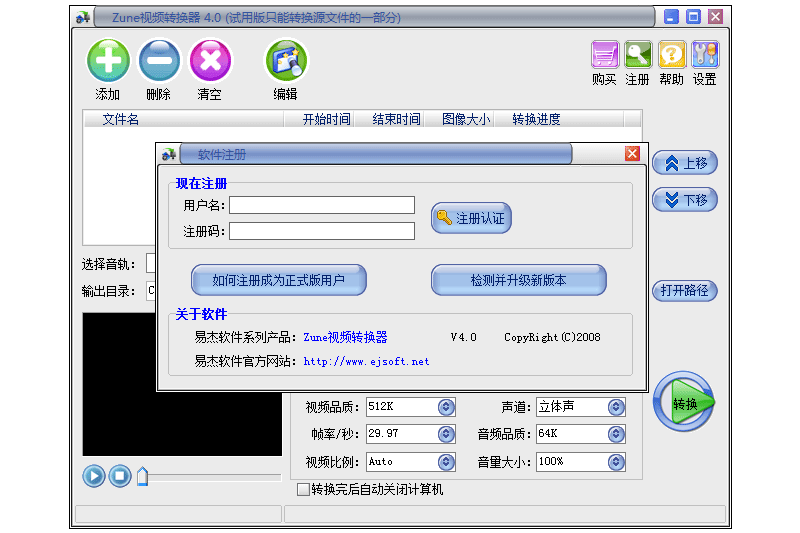
Task: Click the 打开路径 open path button
Action: coord(685,291)
